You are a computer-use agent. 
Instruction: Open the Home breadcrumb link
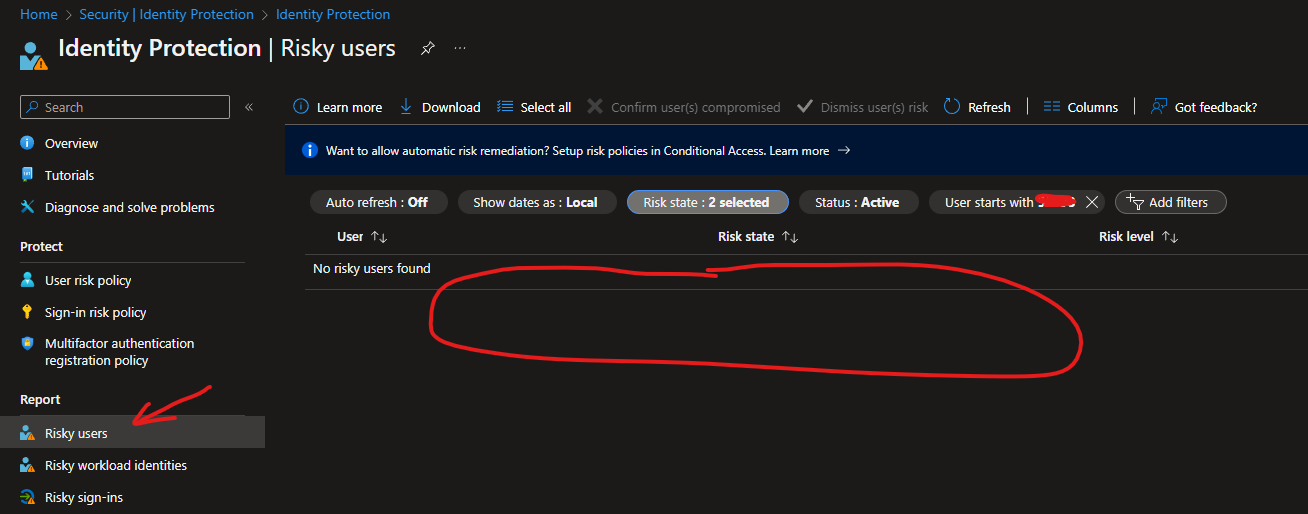coord(38,14)
